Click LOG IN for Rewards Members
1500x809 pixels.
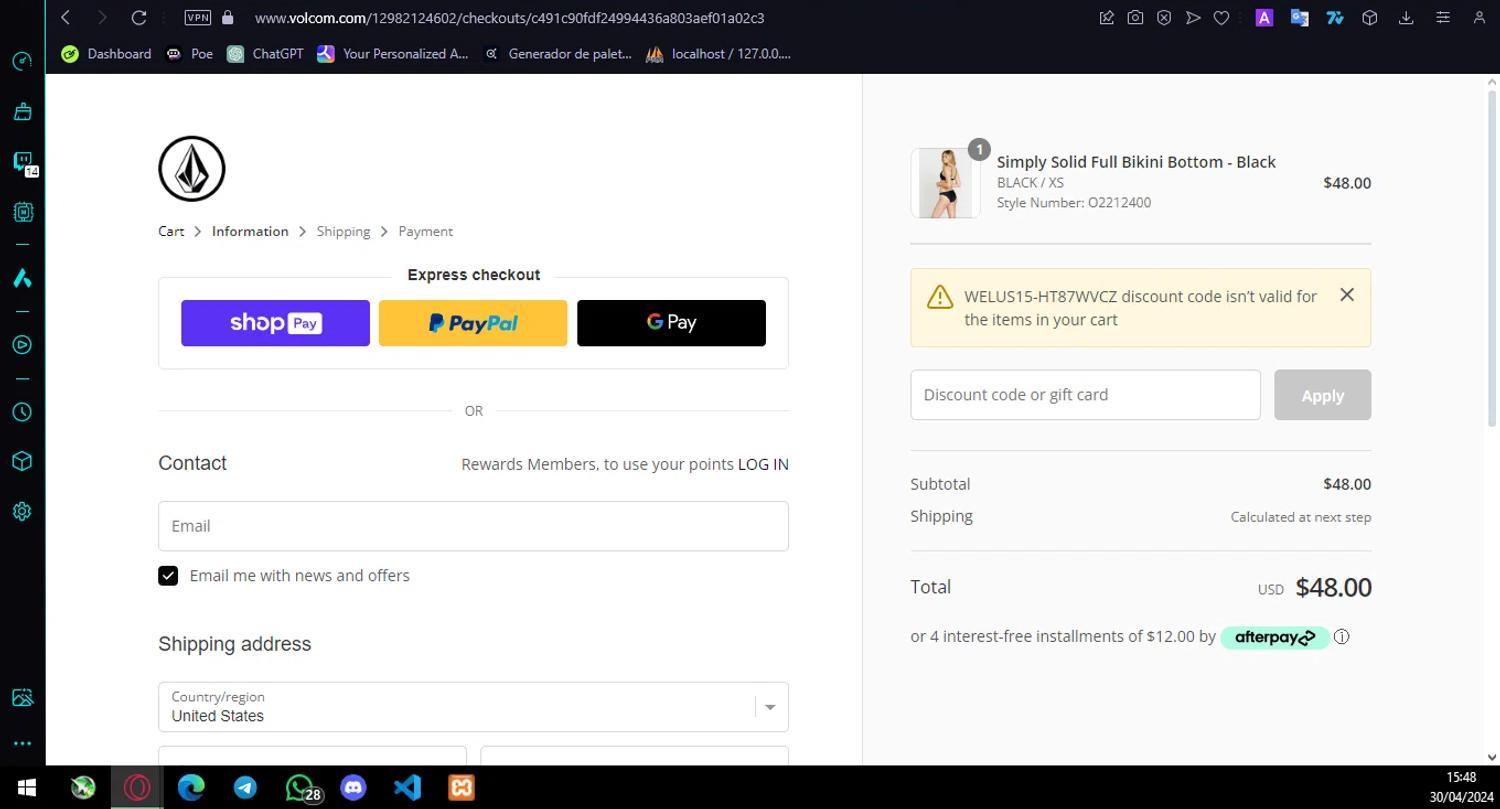point(763,464)
